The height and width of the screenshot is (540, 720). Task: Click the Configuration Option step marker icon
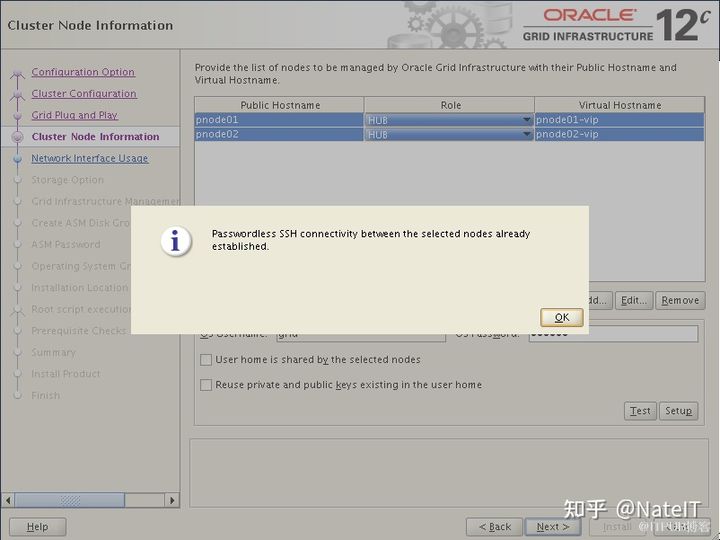click(17, 73)
